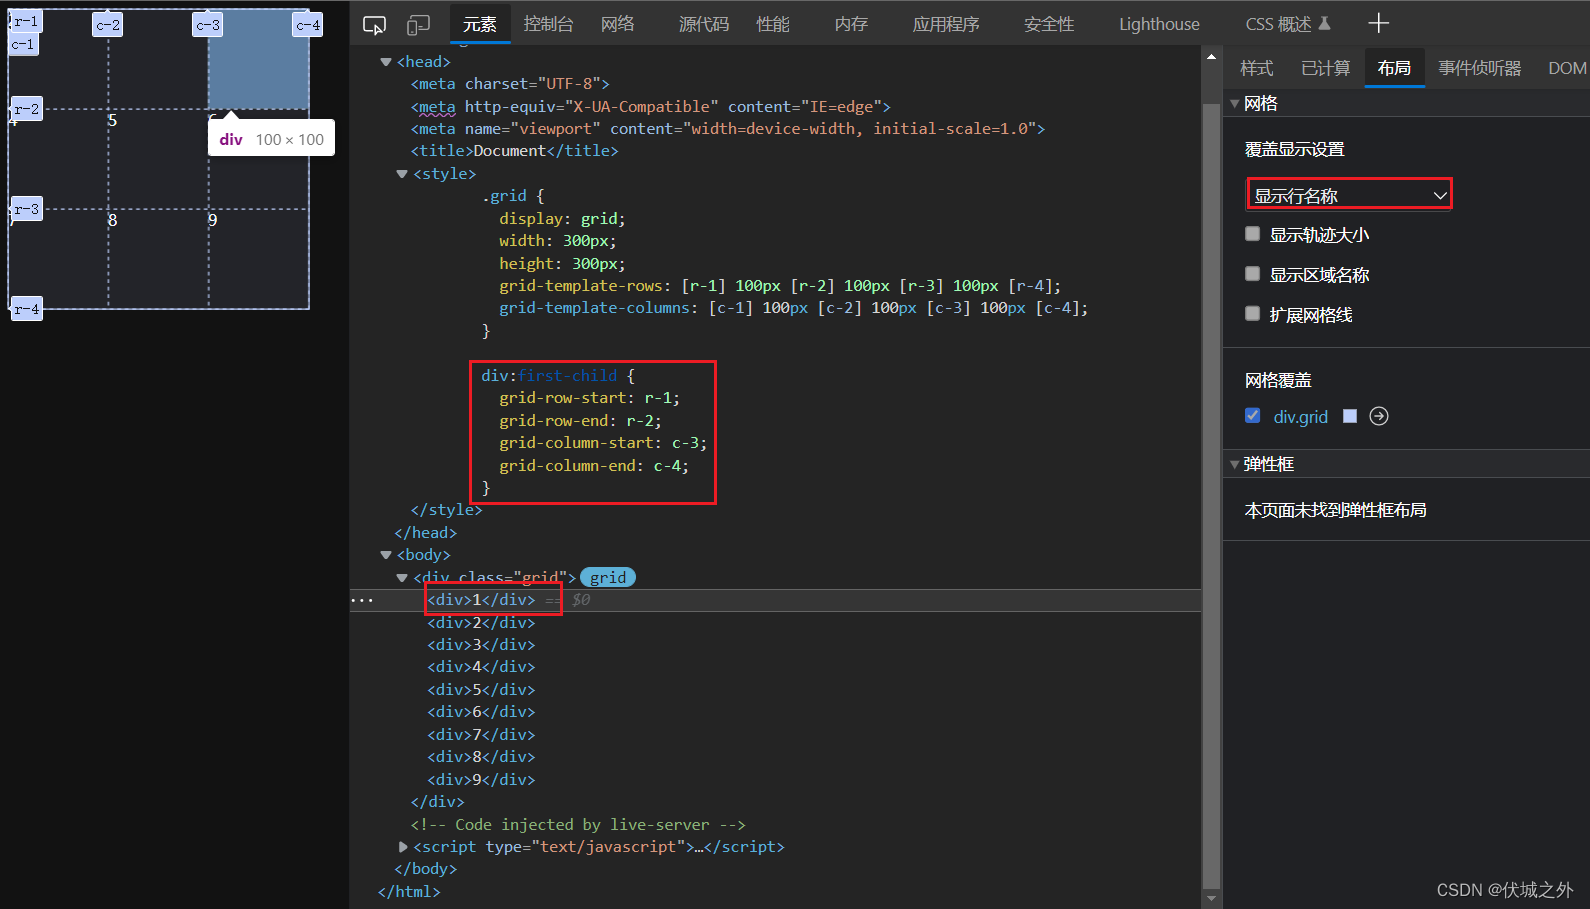Open the 控制台 tab
The height and width of the screenshot is (909, 1590).
[548, 24]
